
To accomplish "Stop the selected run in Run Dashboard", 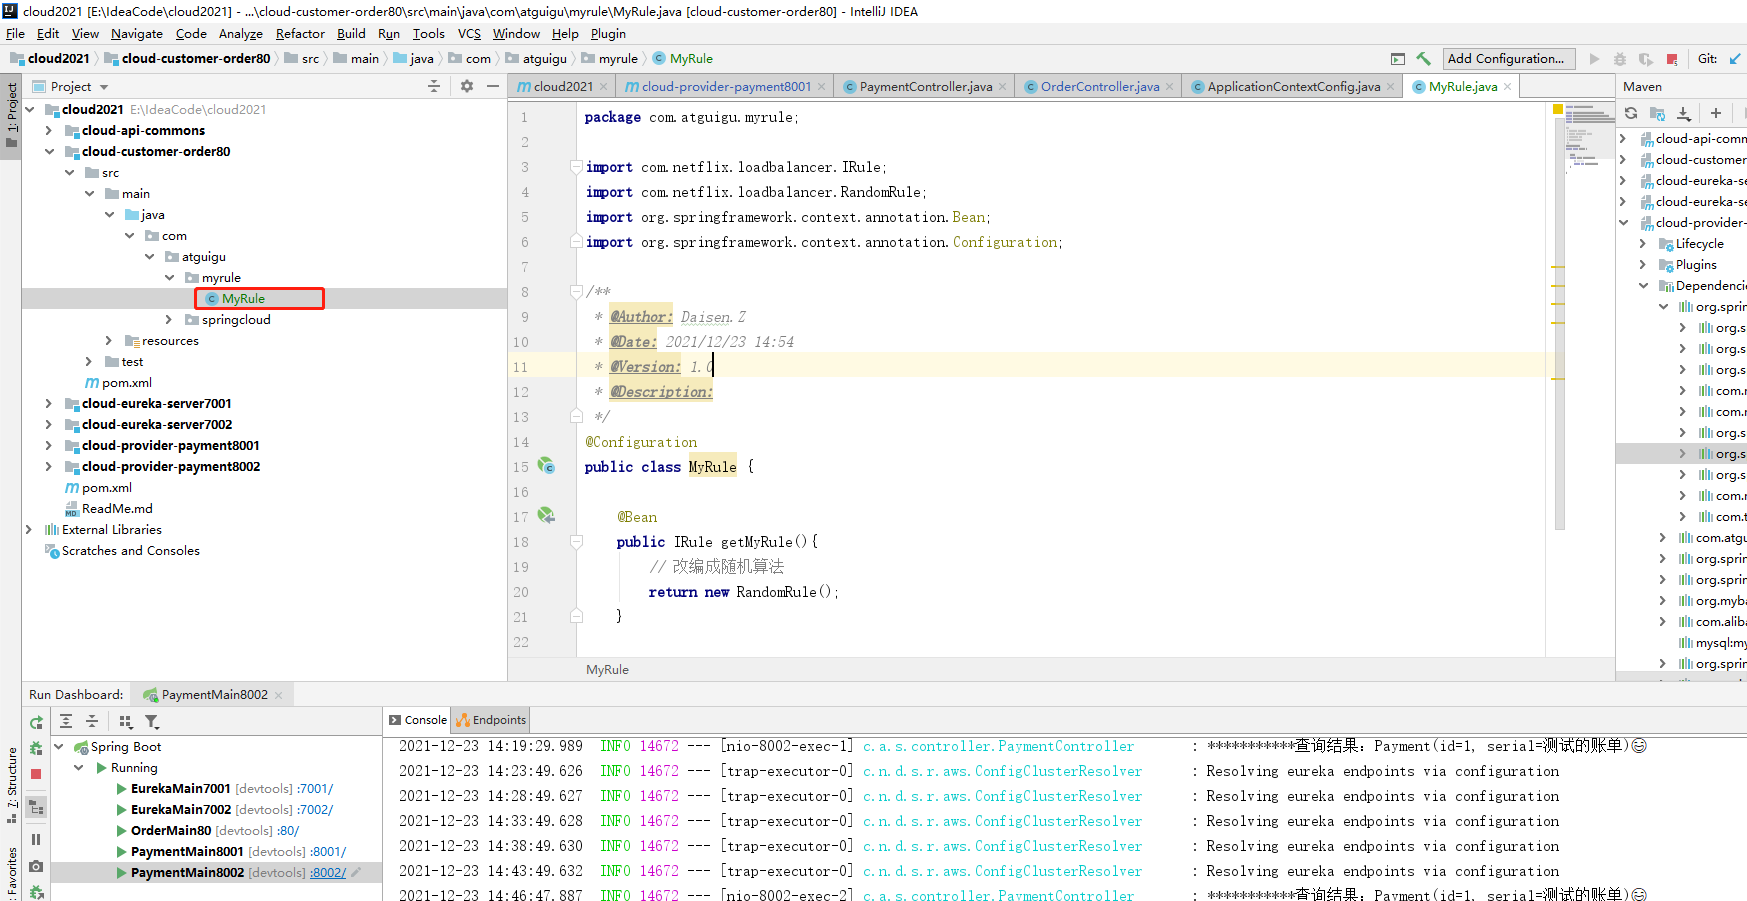I will 36,774.
